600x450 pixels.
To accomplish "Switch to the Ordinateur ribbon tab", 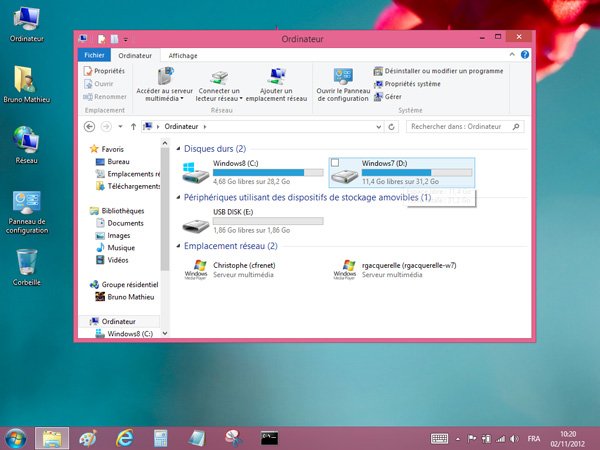I will pyautogui.click(x=135, y=55).
